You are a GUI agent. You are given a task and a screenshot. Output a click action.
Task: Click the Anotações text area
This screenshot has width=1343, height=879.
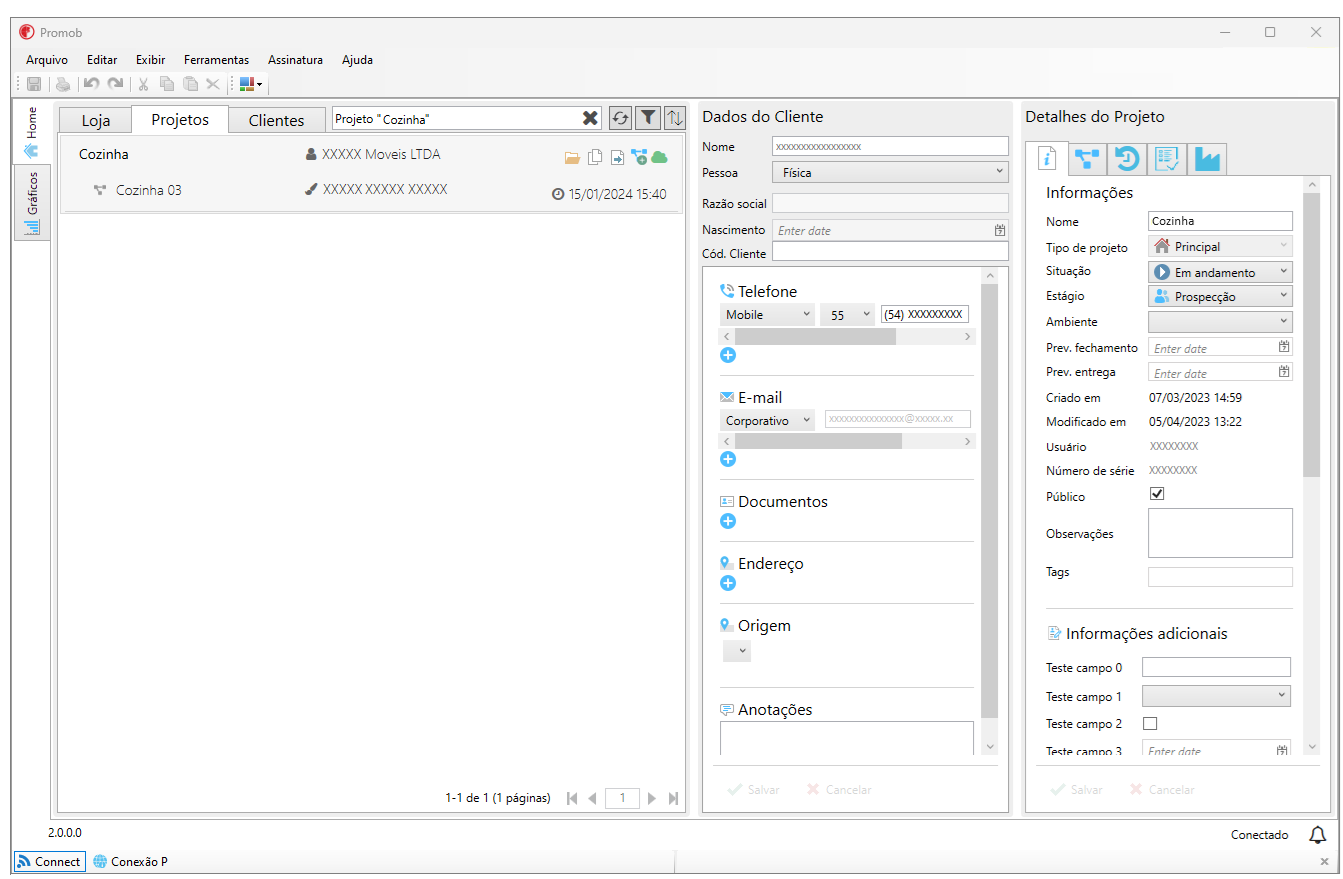pos(846,738)
